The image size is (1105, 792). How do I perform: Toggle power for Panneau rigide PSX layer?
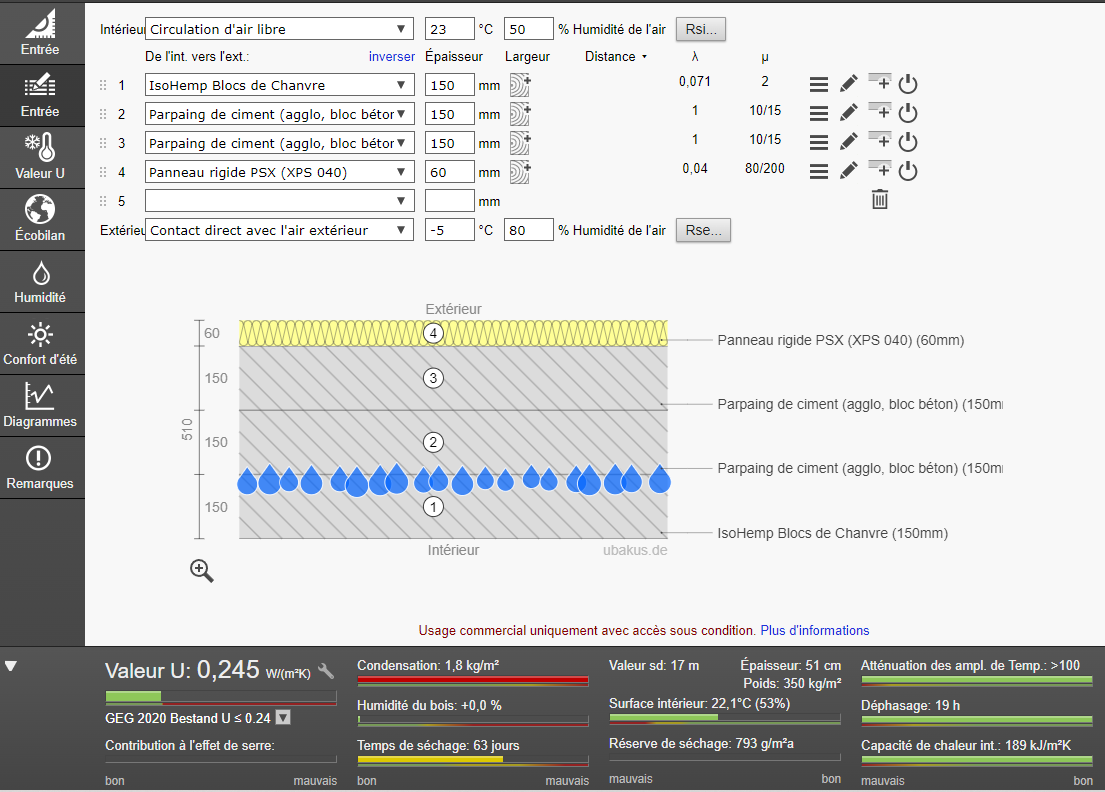click(x=908, y=171)
